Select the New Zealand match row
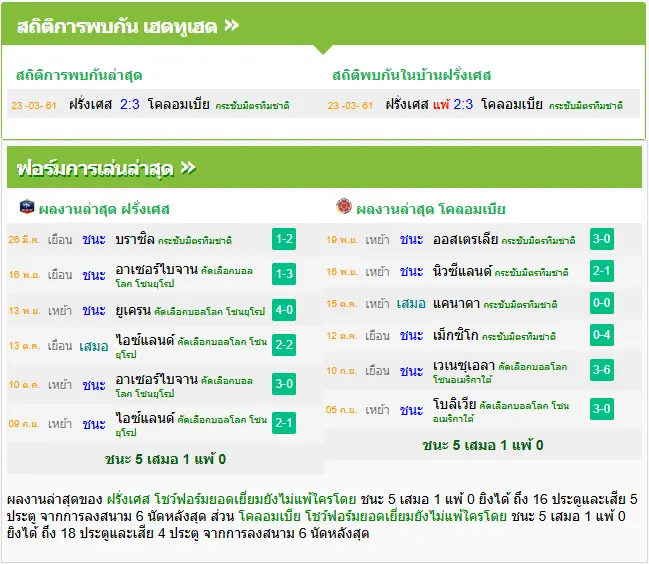This screenshot has height=564, width=649. point(483,271)
